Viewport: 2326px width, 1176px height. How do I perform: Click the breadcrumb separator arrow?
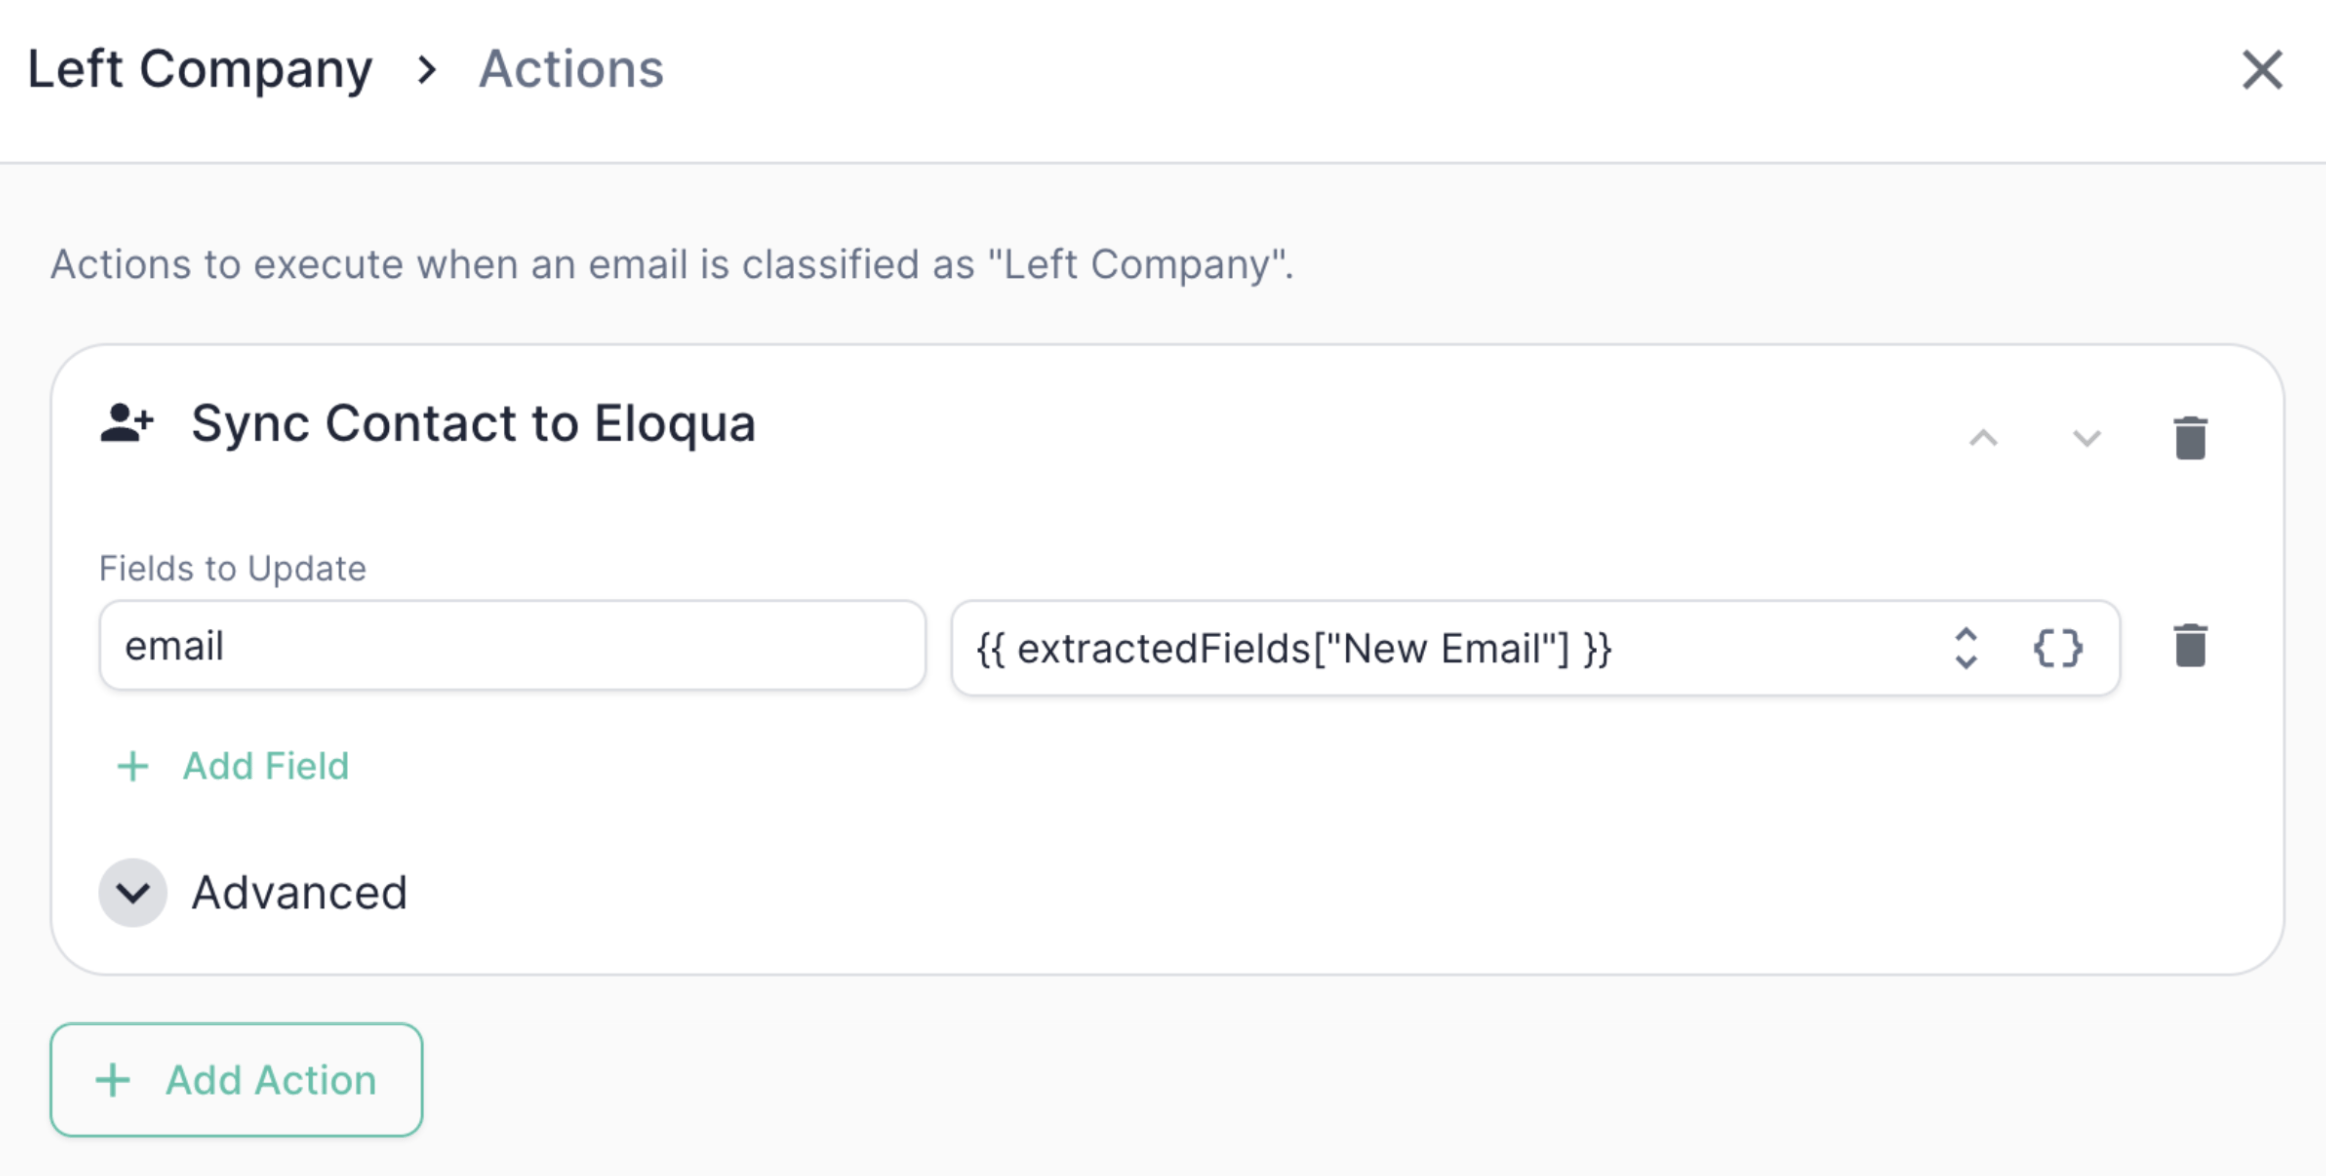(427, 69)
